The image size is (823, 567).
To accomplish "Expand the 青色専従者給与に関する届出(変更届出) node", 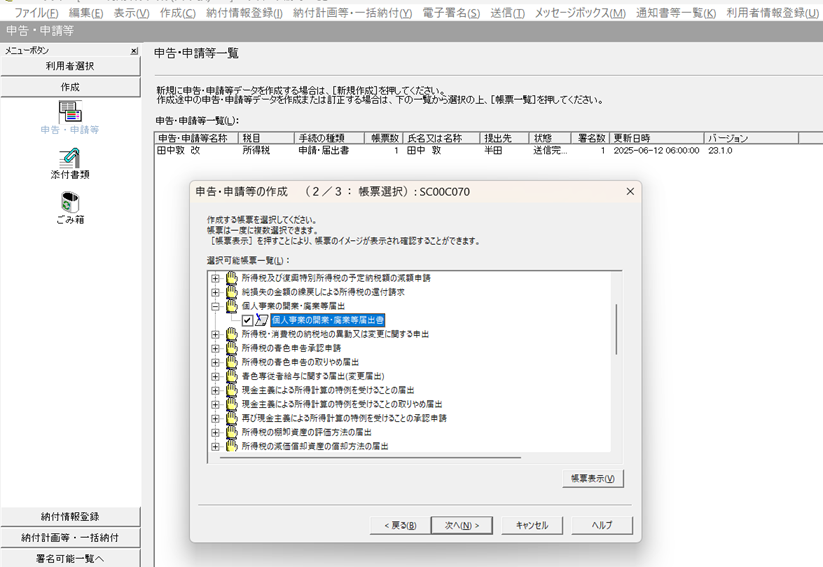I will [x=215, y=376].
